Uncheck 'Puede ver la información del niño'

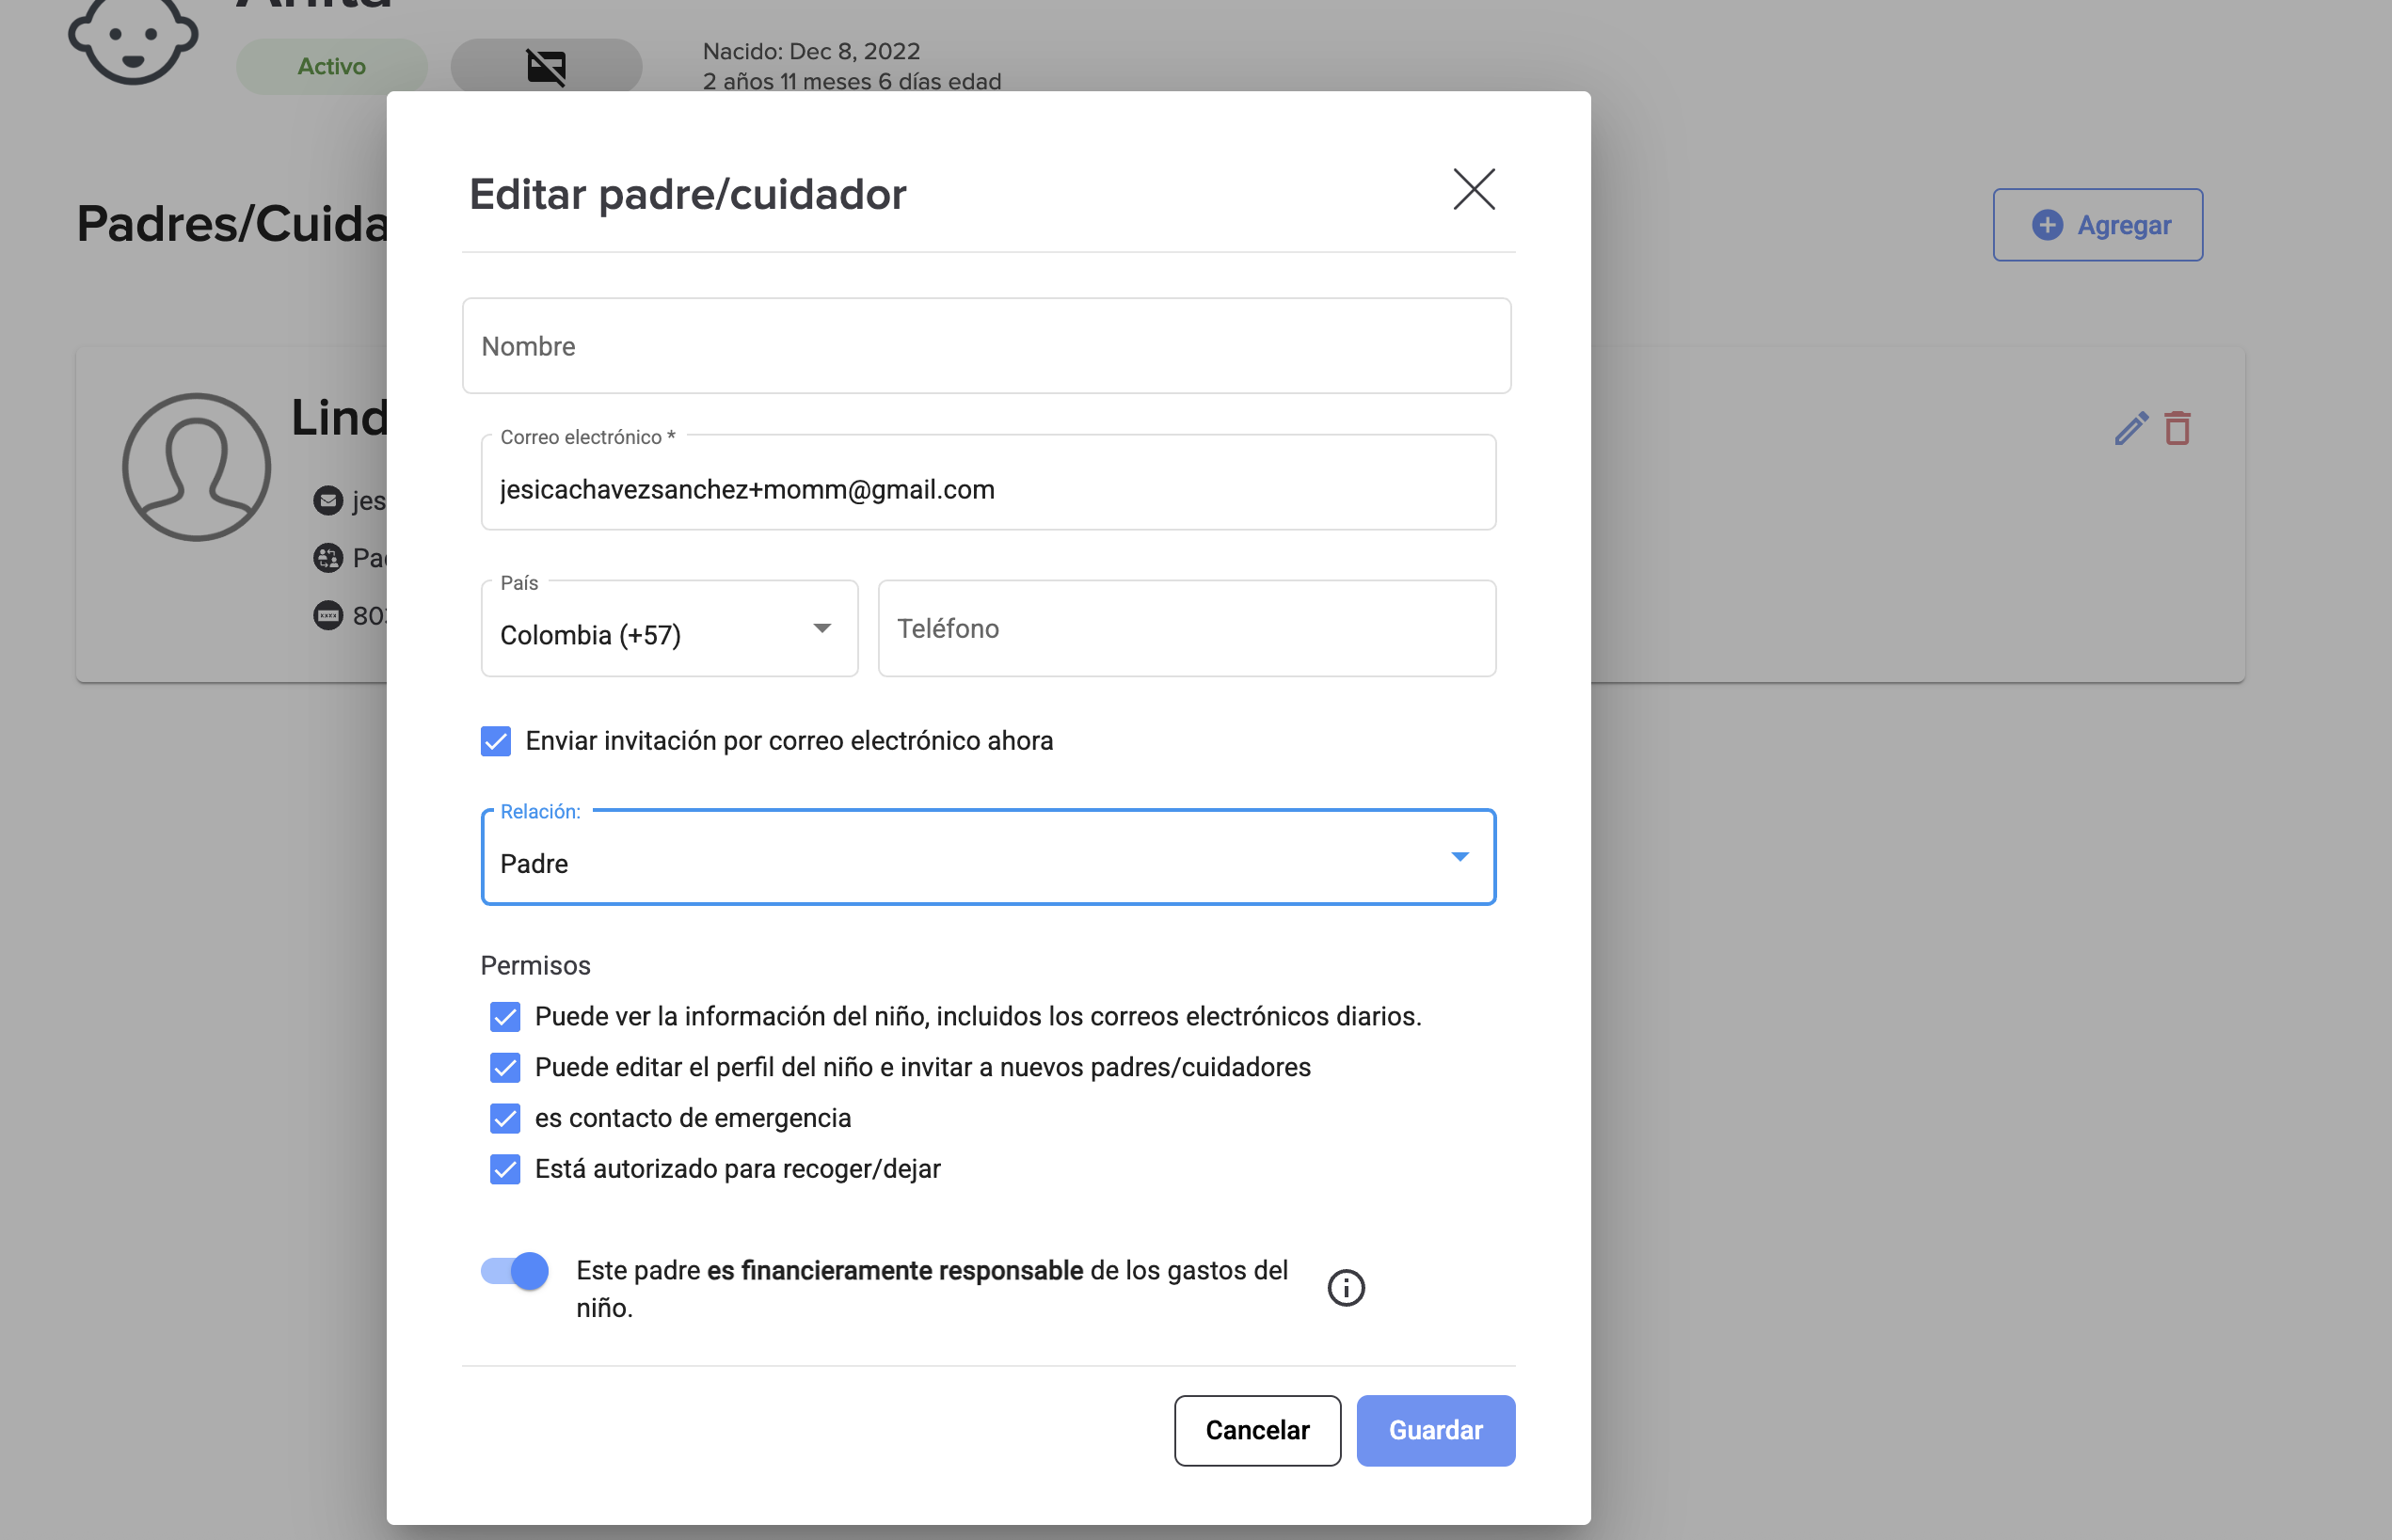[x=505, y=1017]
